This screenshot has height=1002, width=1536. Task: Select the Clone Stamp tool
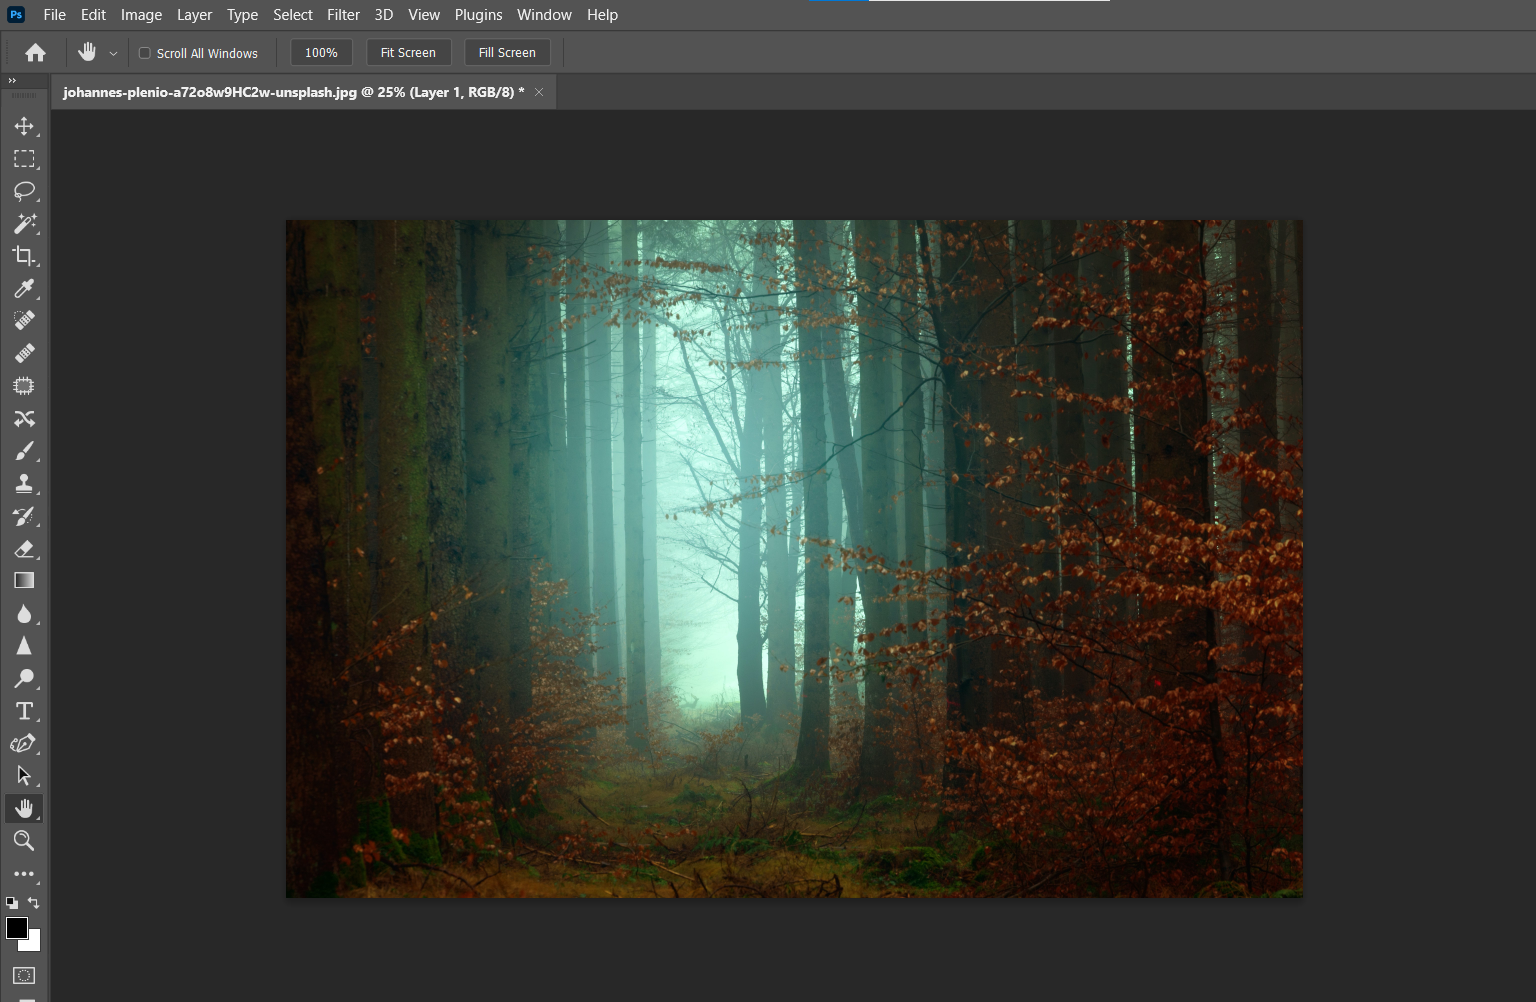coord(24,483)
